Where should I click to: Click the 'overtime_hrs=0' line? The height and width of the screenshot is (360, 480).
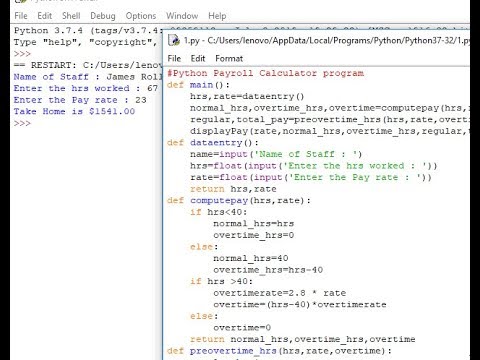tap(253, 235)
